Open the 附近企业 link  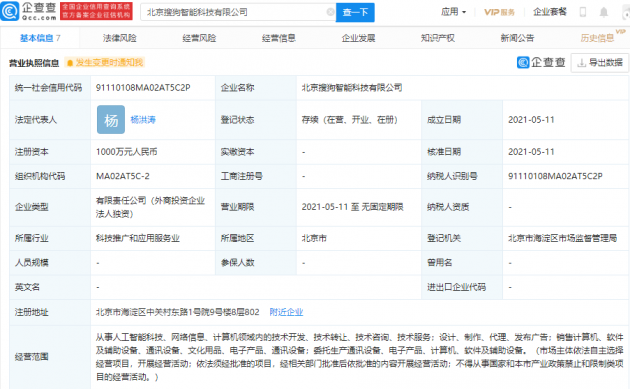(x=286, y=312)
